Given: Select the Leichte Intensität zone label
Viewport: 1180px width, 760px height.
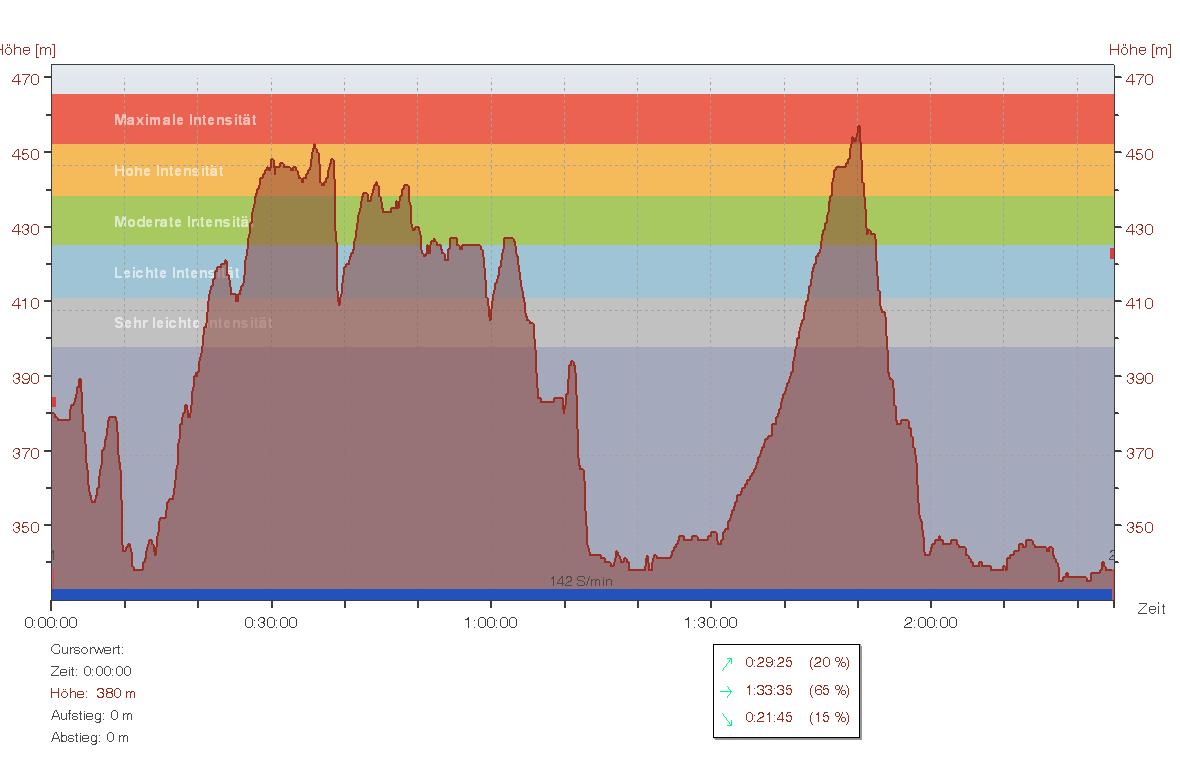Looking at the screenshot, I should tap(176, 273).
